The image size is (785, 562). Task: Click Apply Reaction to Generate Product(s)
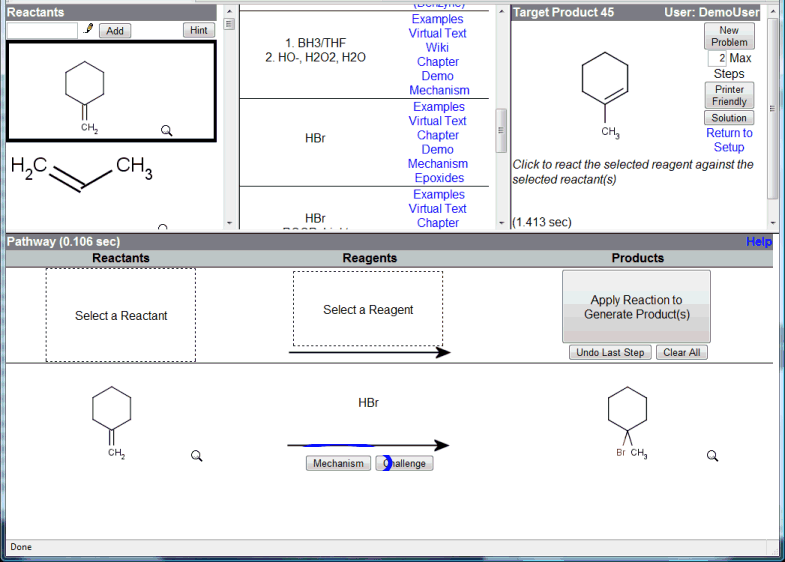636,307
